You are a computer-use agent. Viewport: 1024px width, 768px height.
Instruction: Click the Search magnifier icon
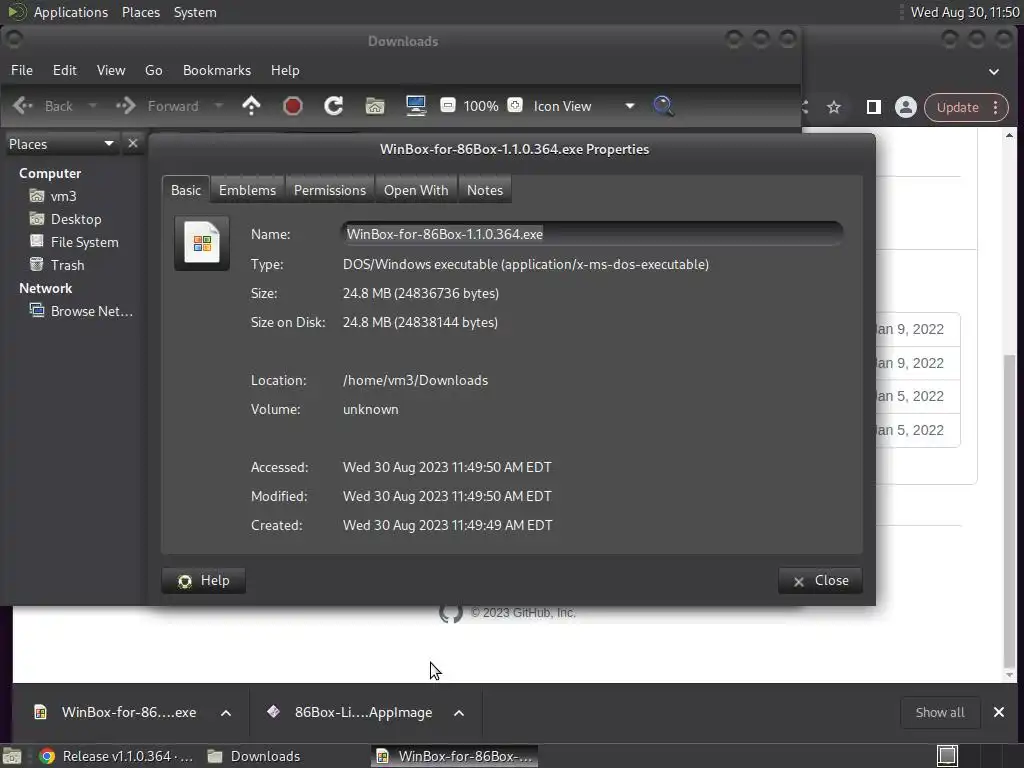tap(664, 106)
